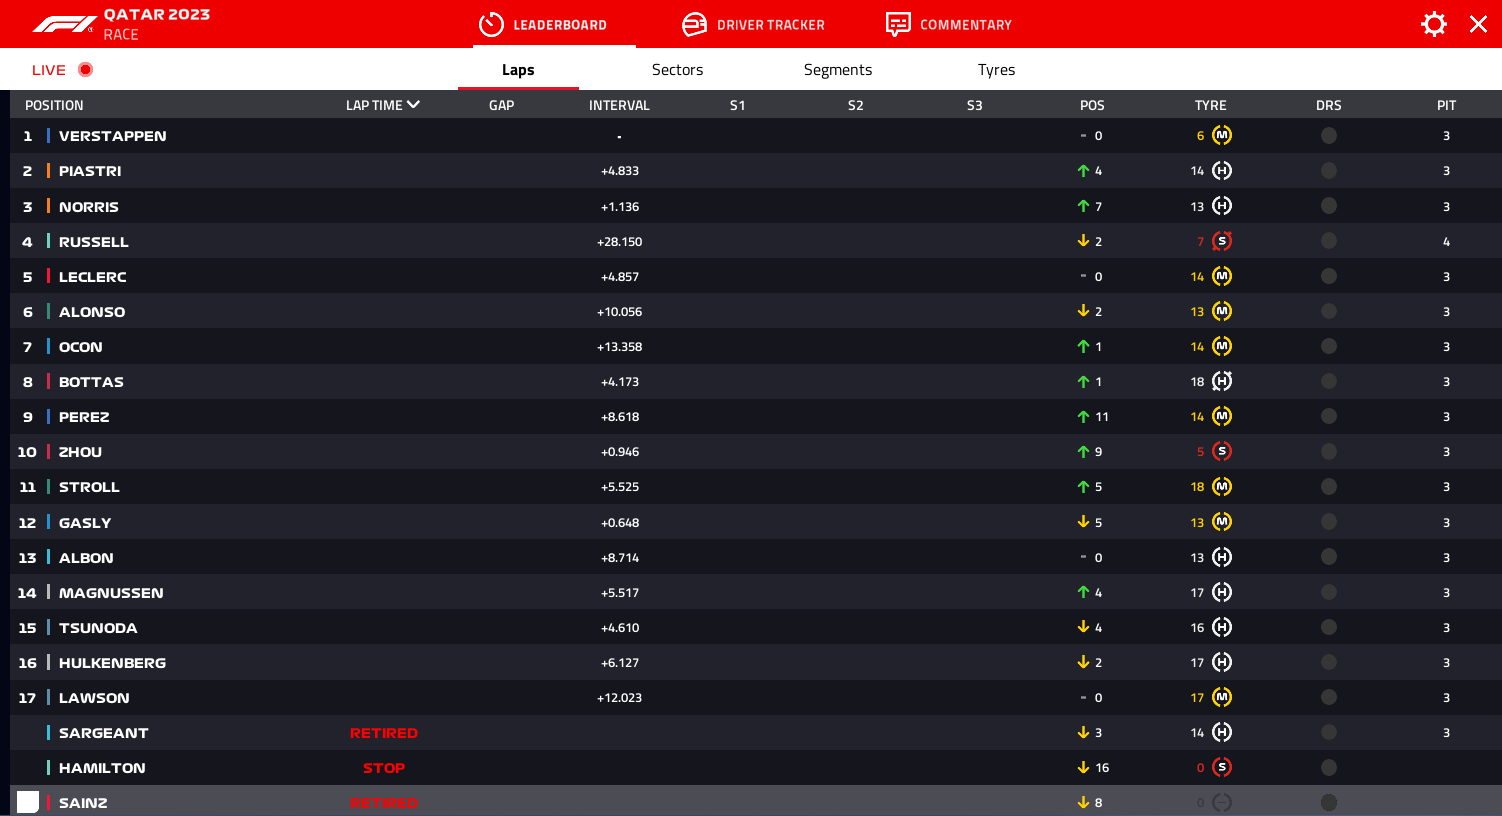The image size is (1502, 816).
Task: Click Bottas's hard tyre icon
Action: pos(1222,381)
